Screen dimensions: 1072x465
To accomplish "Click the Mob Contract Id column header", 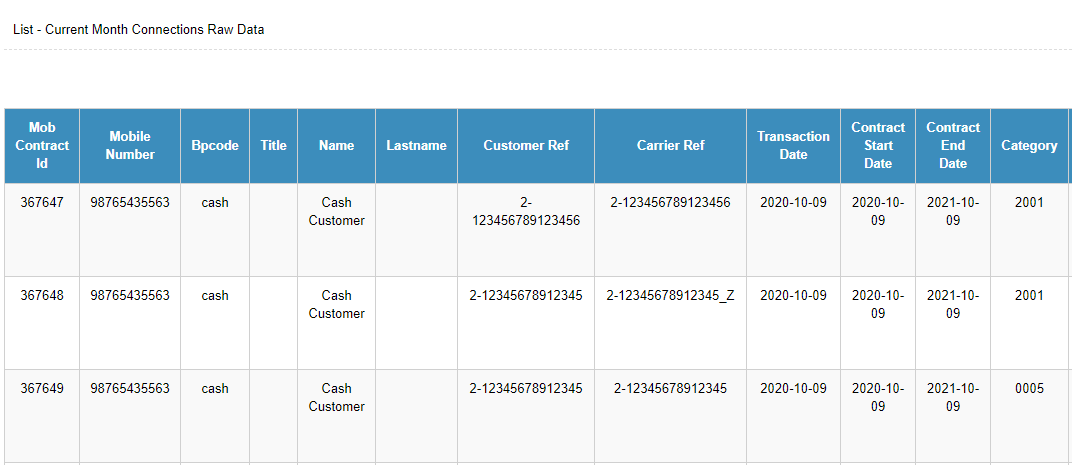I will pyautogui.click(x=42, y=145).
